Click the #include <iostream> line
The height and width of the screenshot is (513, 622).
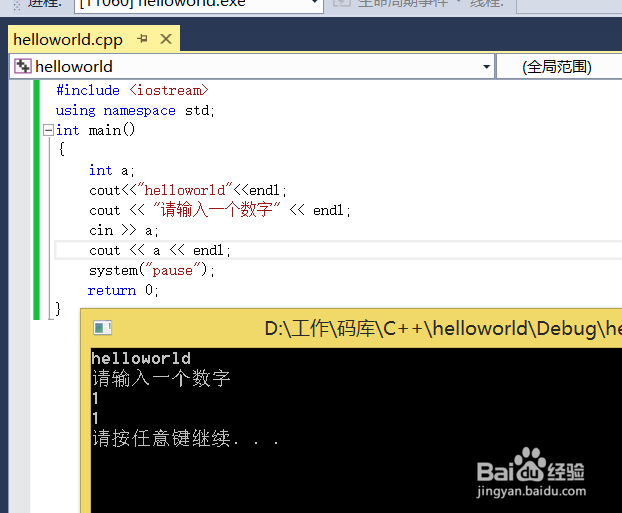point(132,90)
